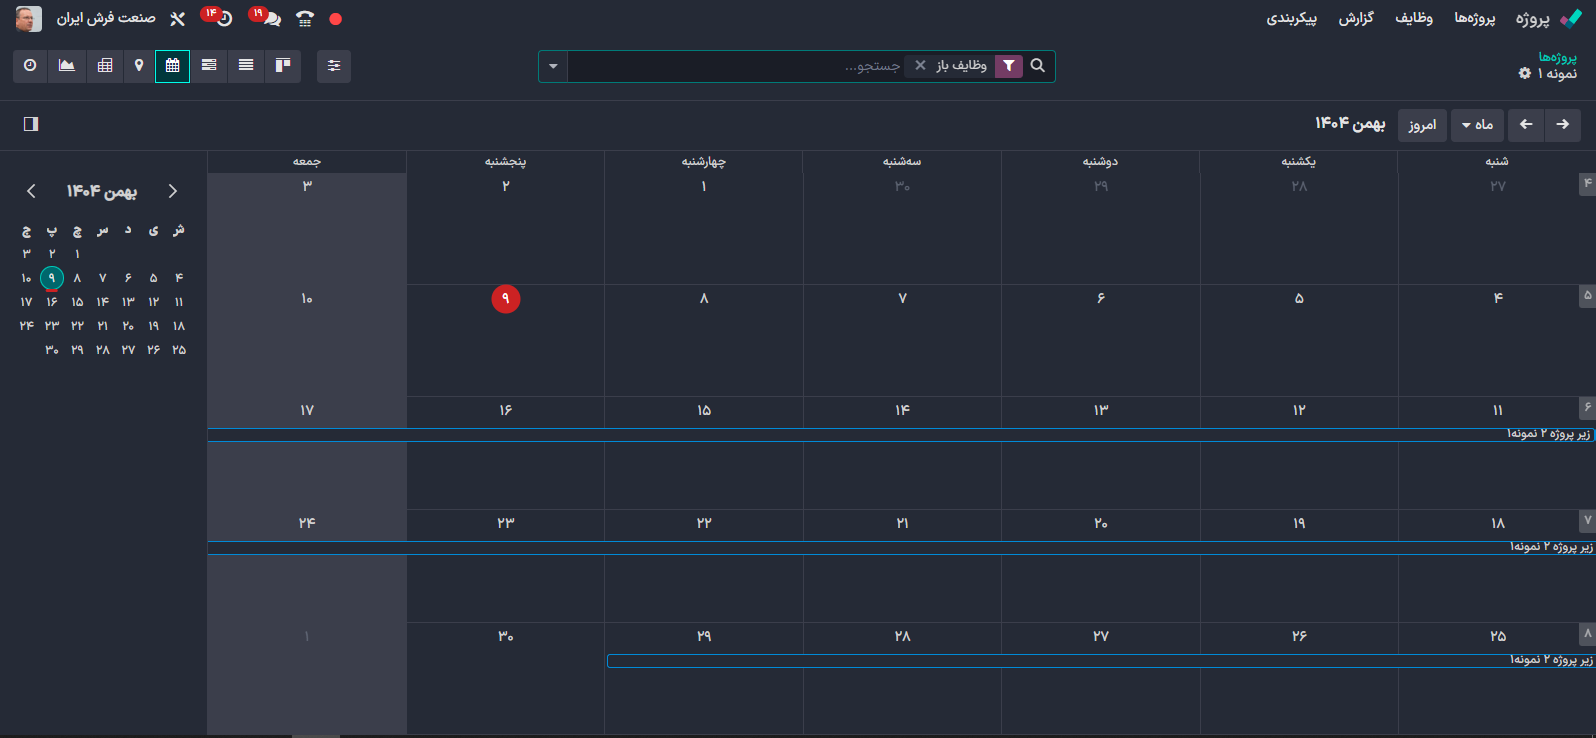This screenshot has height=738, width=1596.
Task: Switch to the Map view
Action: (139, 66)
